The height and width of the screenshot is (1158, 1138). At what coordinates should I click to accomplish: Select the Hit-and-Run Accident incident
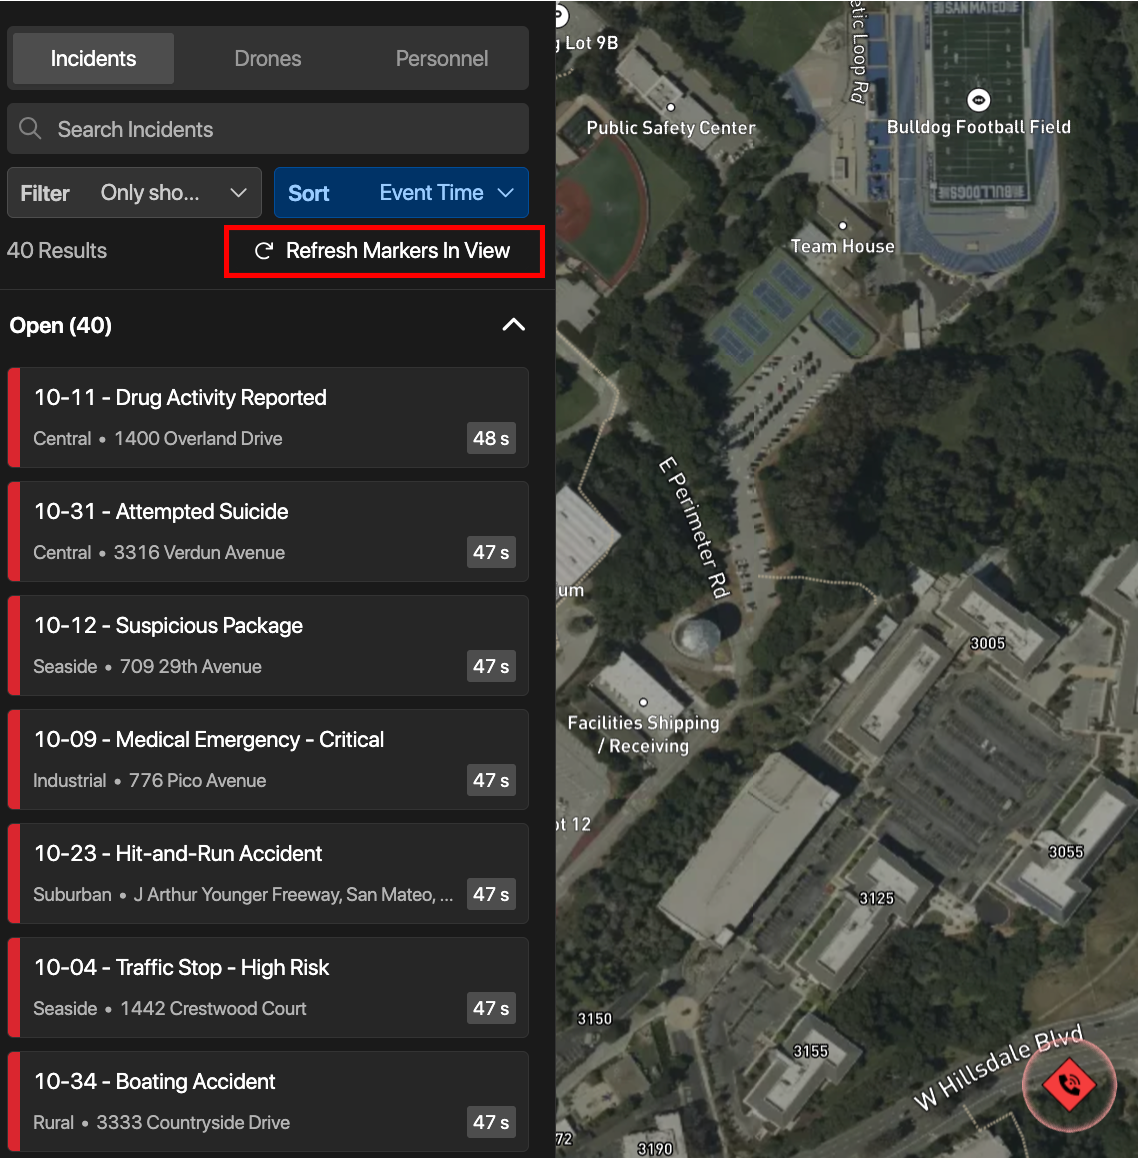pyautogui.click(x=267, y=873)
